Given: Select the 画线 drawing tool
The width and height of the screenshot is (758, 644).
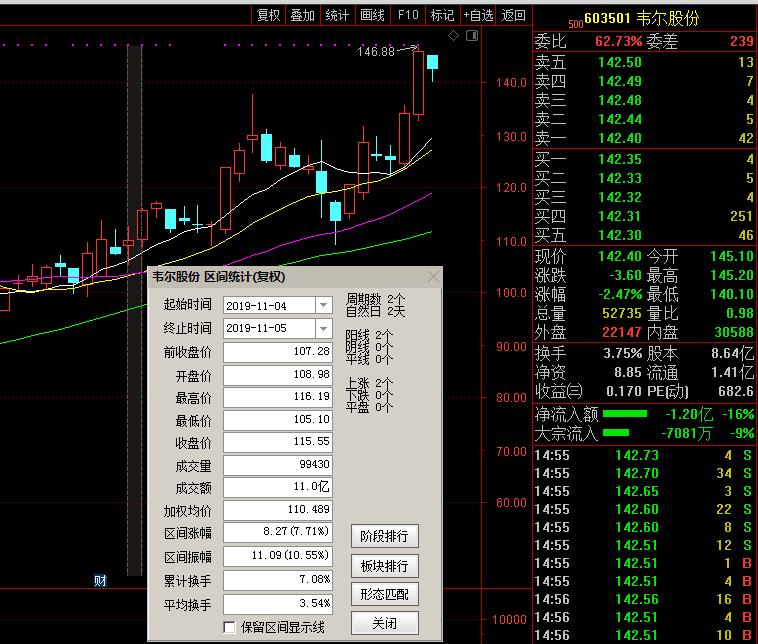Looking at the screenshot, I should [x=372, y=15].
